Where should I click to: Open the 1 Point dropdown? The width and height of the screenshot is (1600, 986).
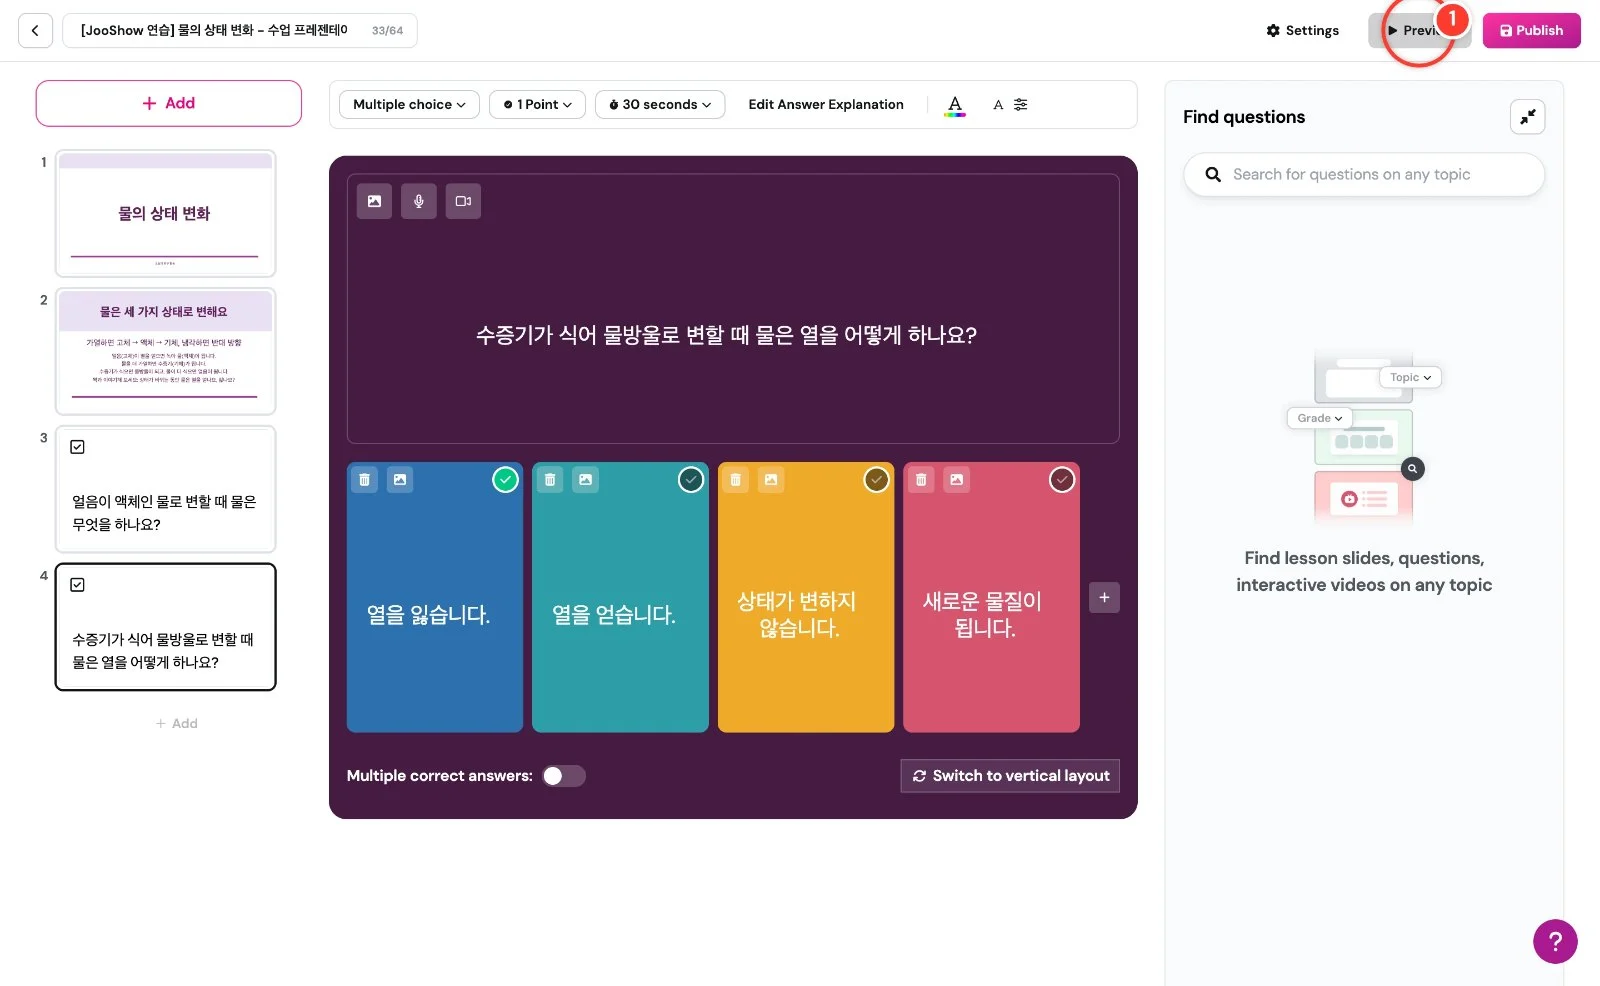(x=537, y=105)
